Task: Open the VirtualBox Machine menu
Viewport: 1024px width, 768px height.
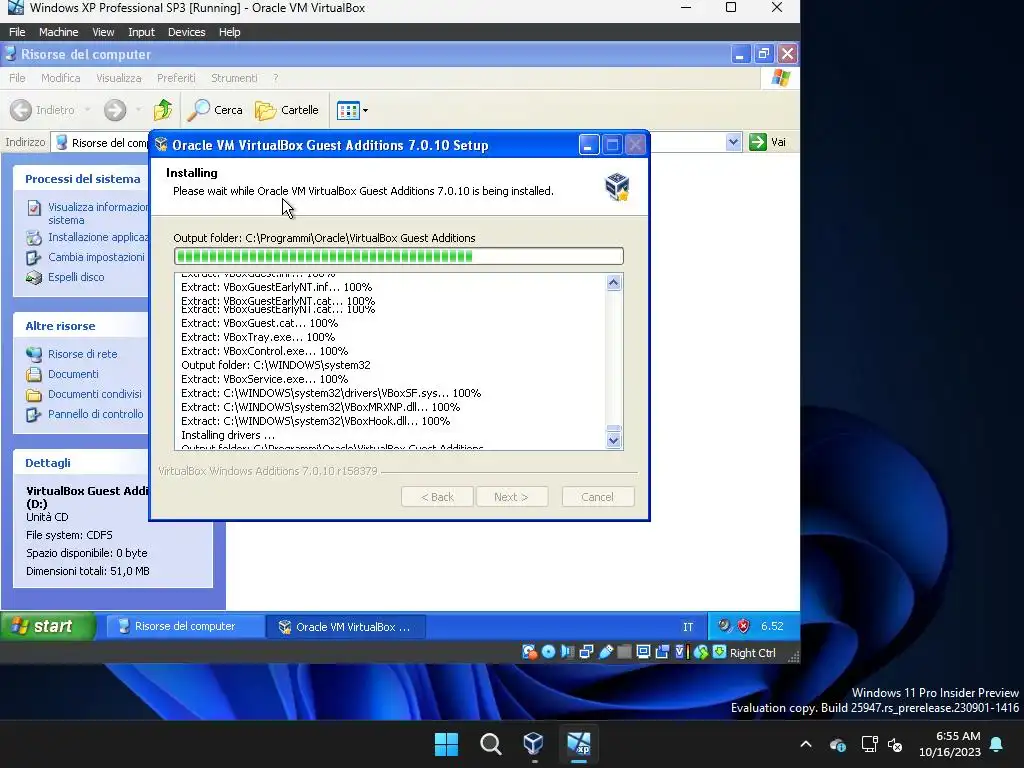Action: coord(58,32)
